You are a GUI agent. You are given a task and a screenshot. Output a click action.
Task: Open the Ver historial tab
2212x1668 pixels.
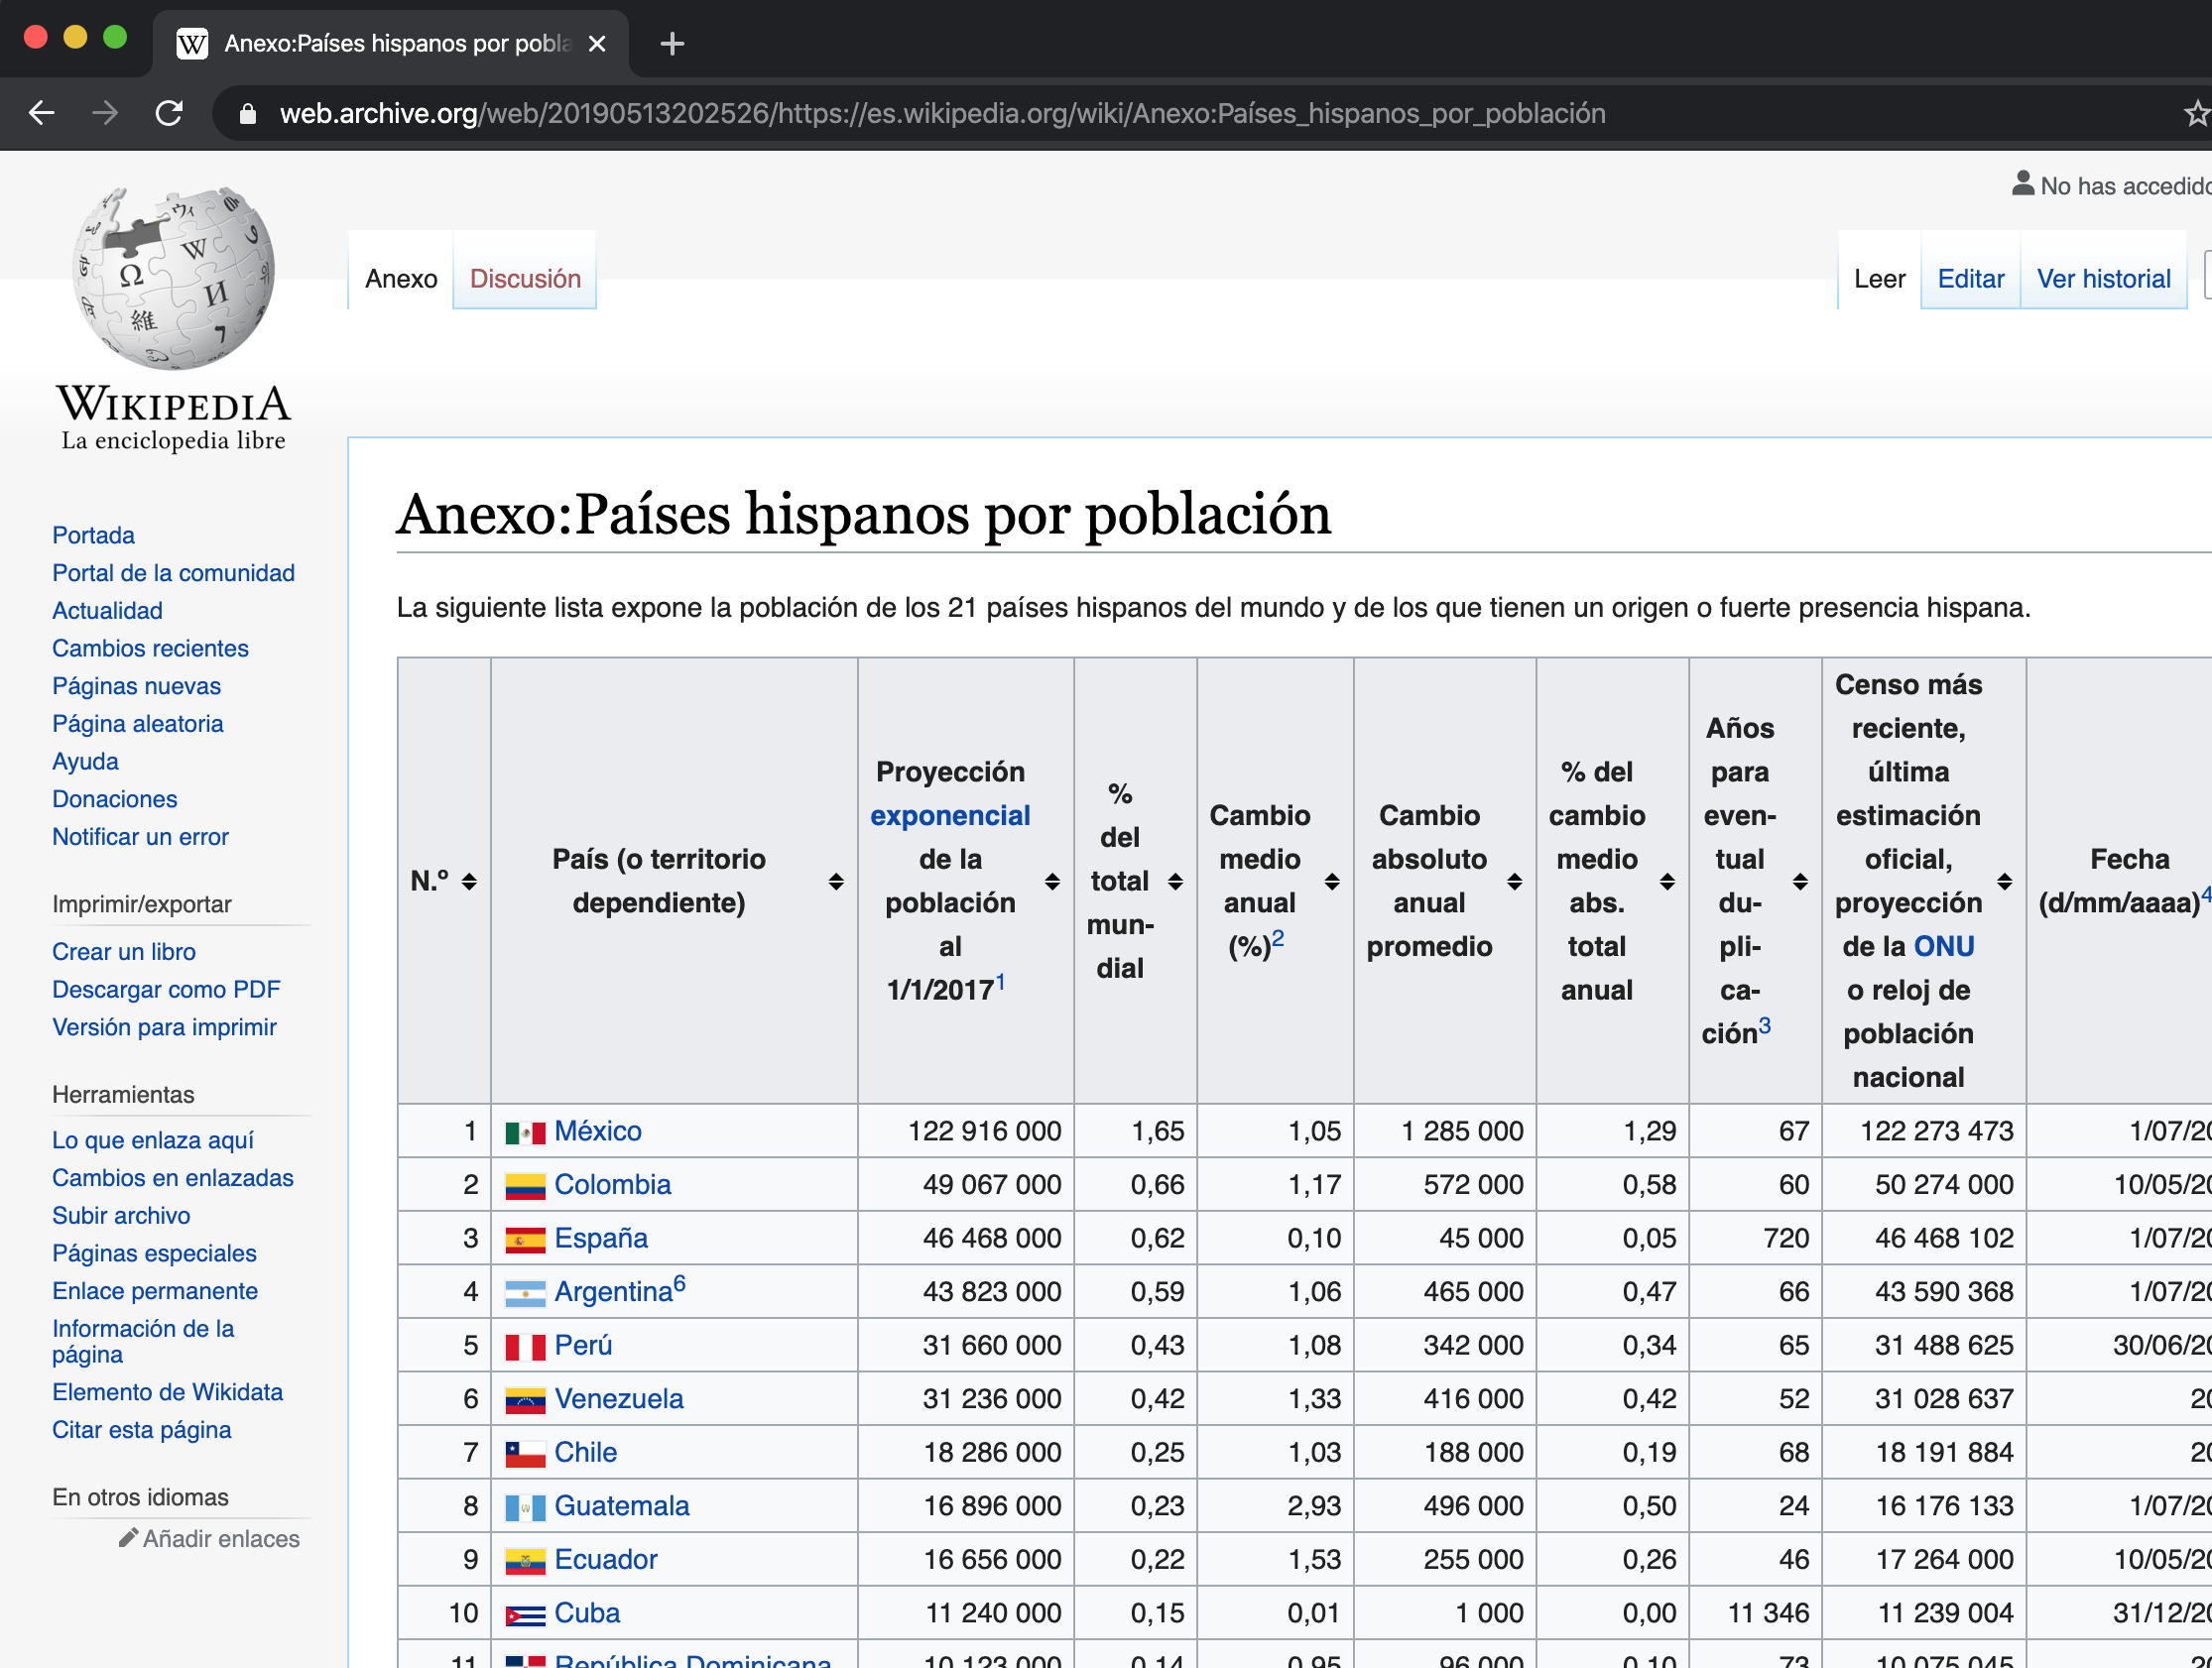(2103, 279)
